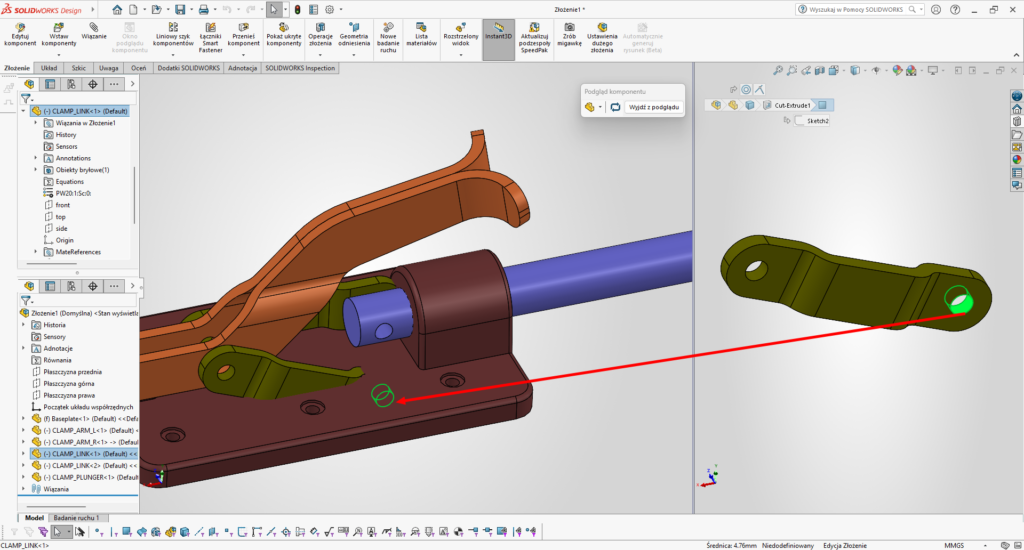Screen dimensions: 1024x550
Task: Open Rozstrzelony widok dropdown arrow
Action: tap(460, 54)
